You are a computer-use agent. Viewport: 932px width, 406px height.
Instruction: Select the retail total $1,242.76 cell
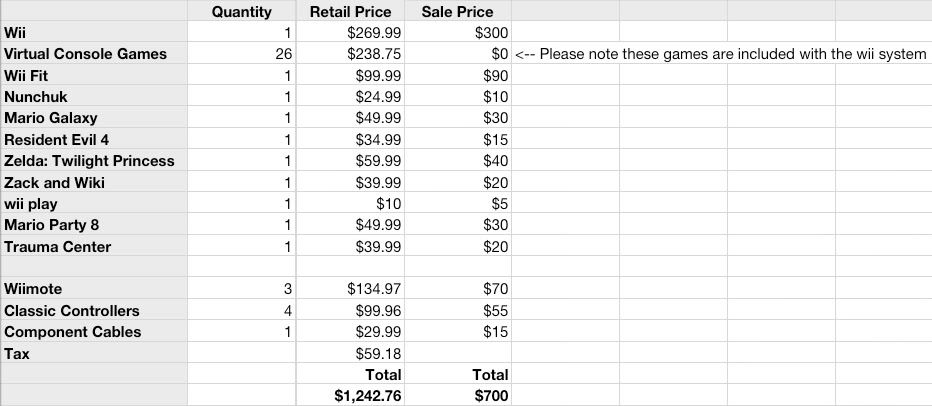(350, 395)
